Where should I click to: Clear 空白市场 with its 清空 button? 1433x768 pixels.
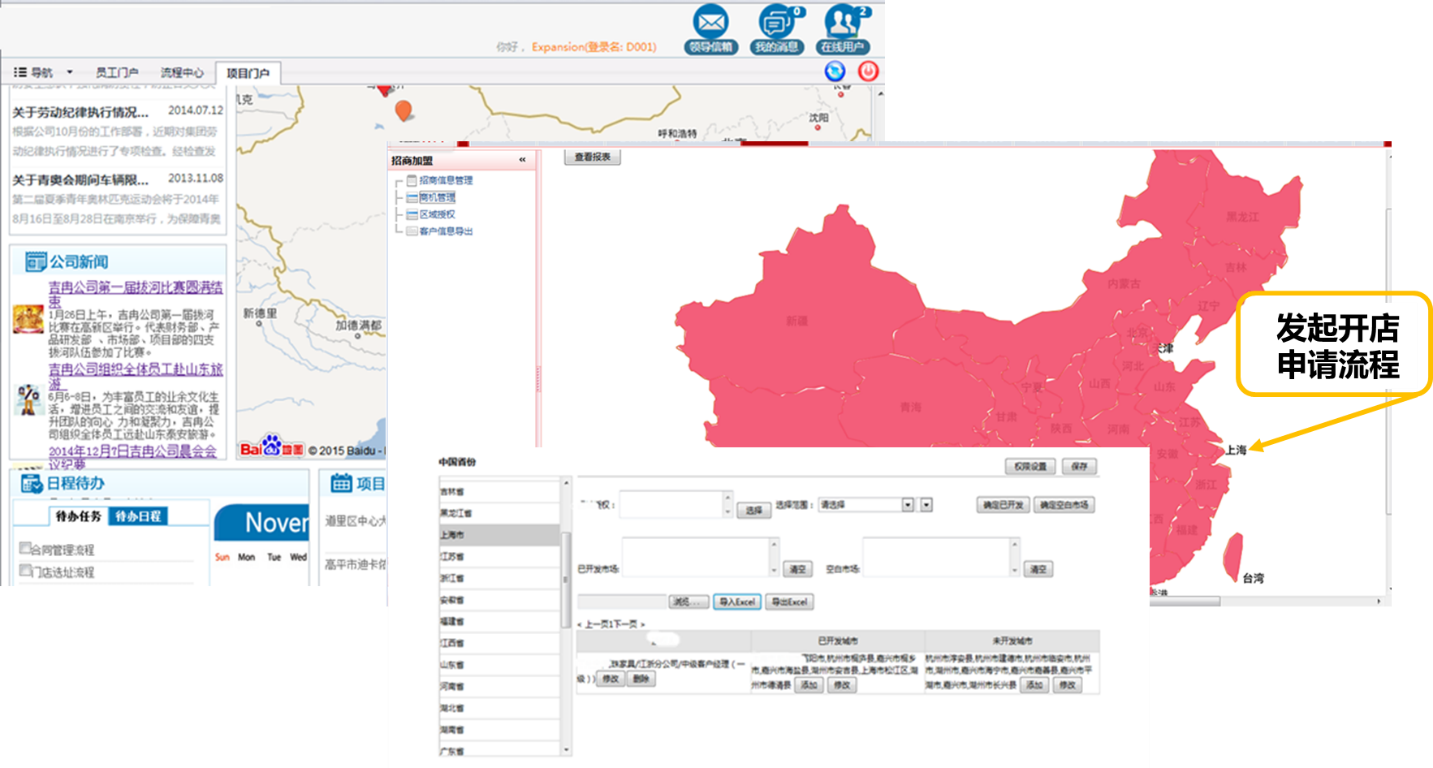(1038, 569)
